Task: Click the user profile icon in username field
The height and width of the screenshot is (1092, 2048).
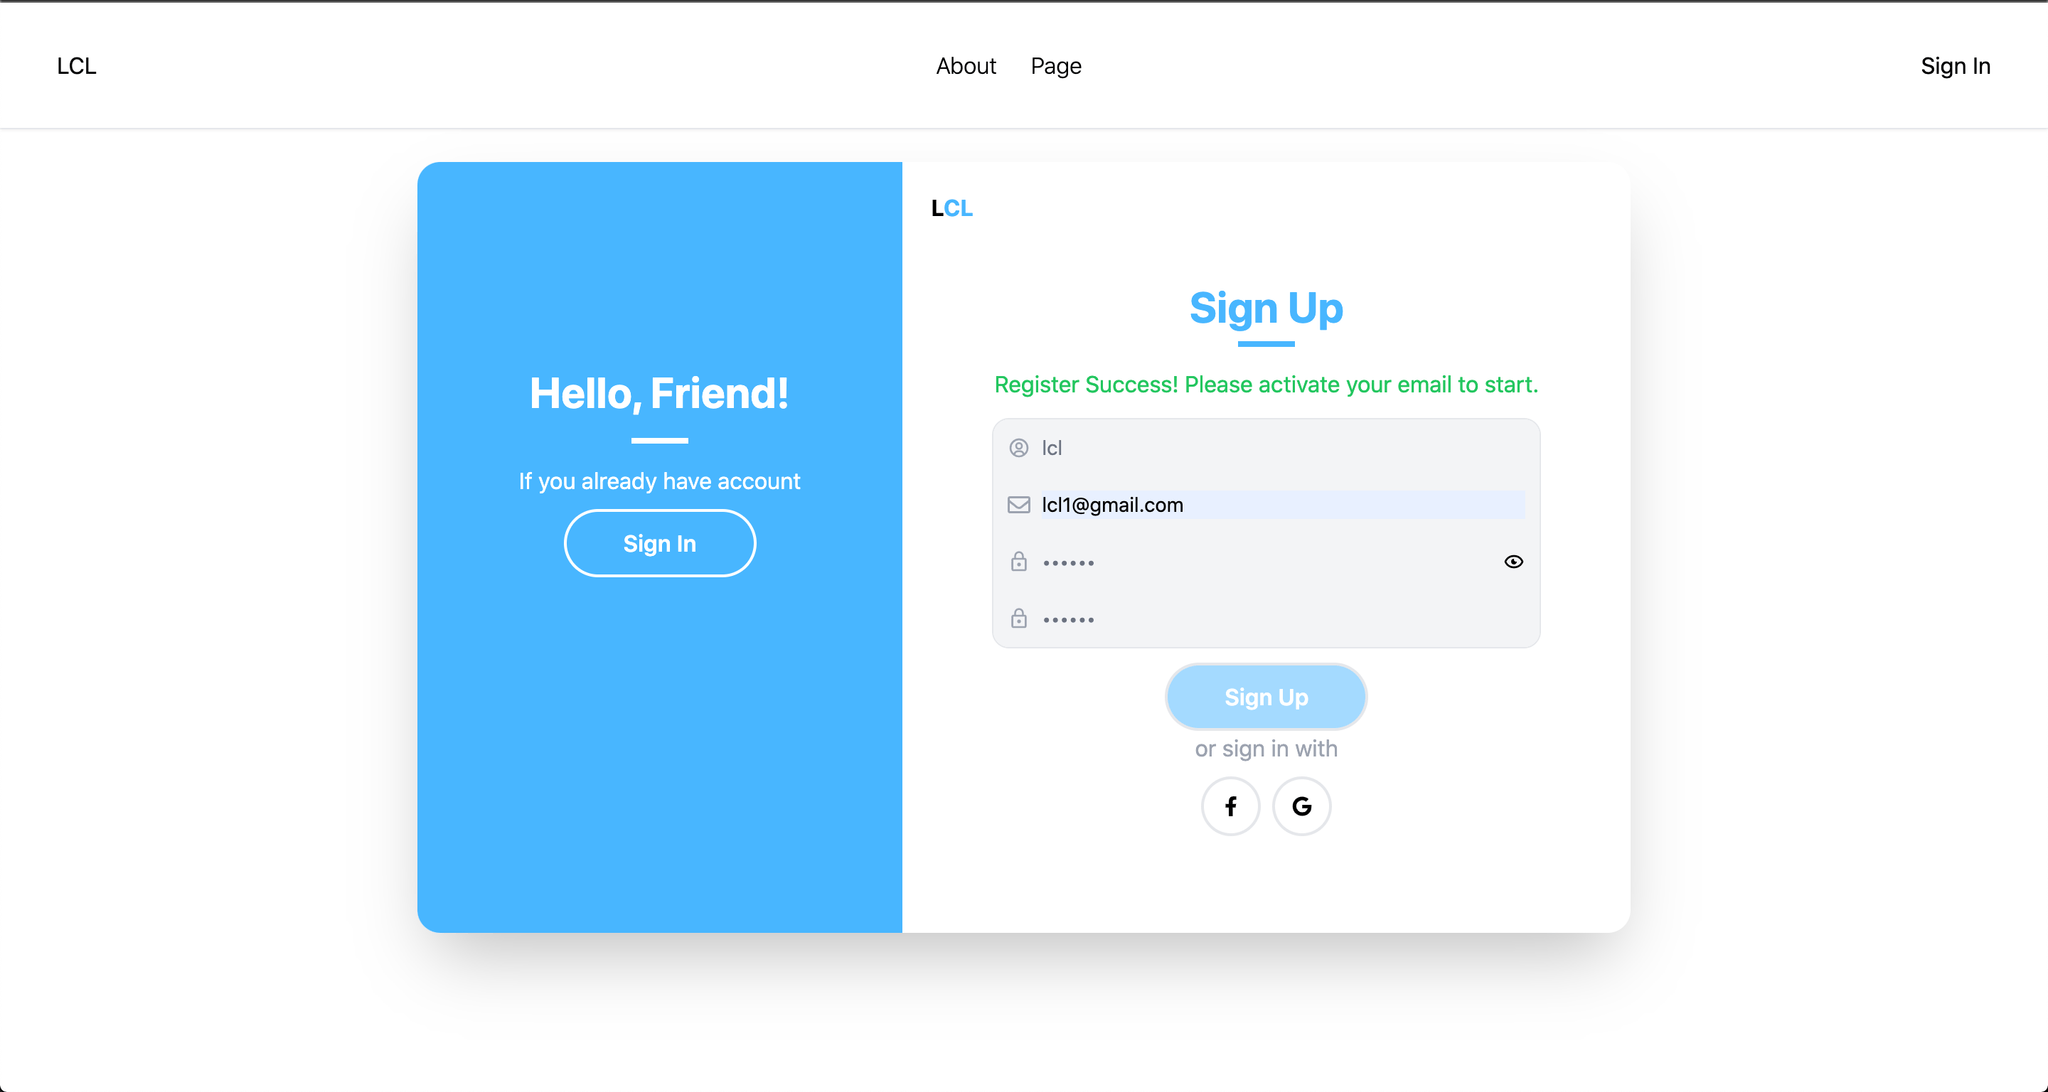Action: [x=1019, y=448]
